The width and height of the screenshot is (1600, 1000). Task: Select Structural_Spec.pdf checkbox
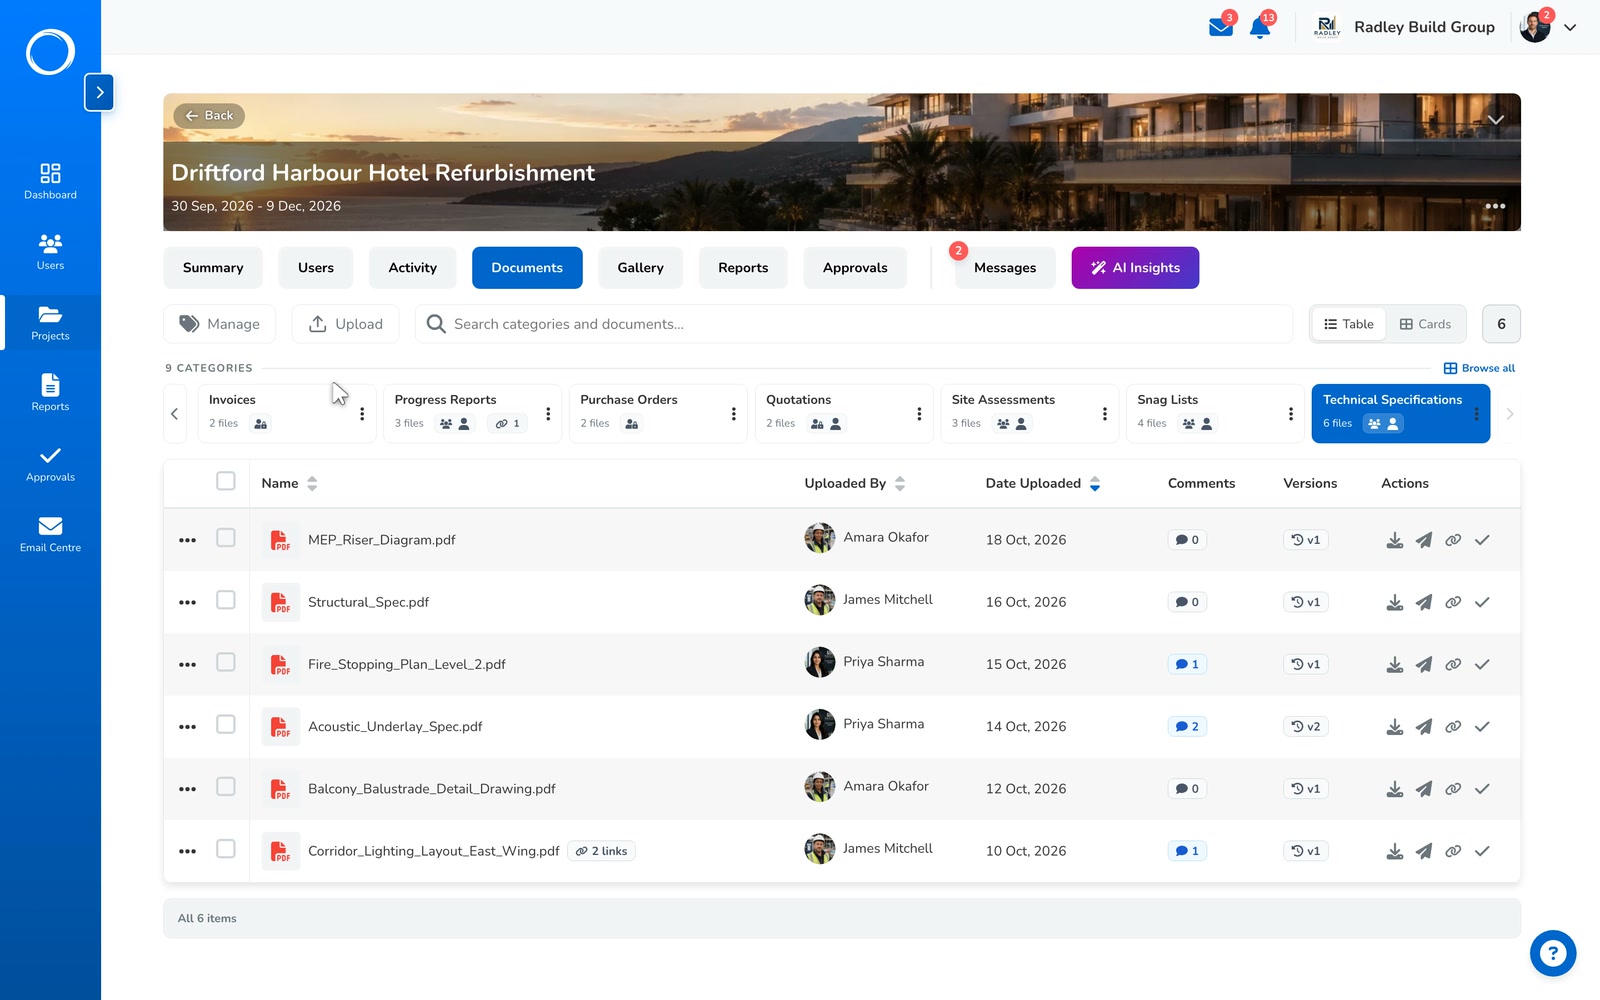pos(226,600)
